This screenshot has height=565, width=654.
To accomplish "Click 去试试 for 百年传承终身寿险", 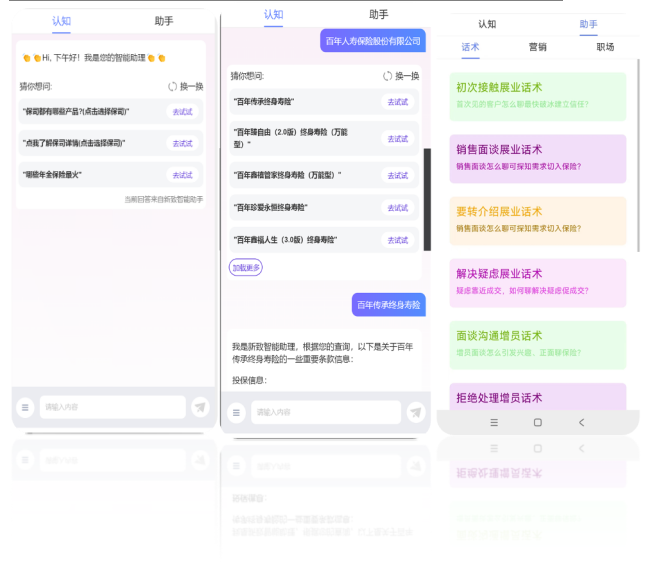I will click(x=398, y=102).
